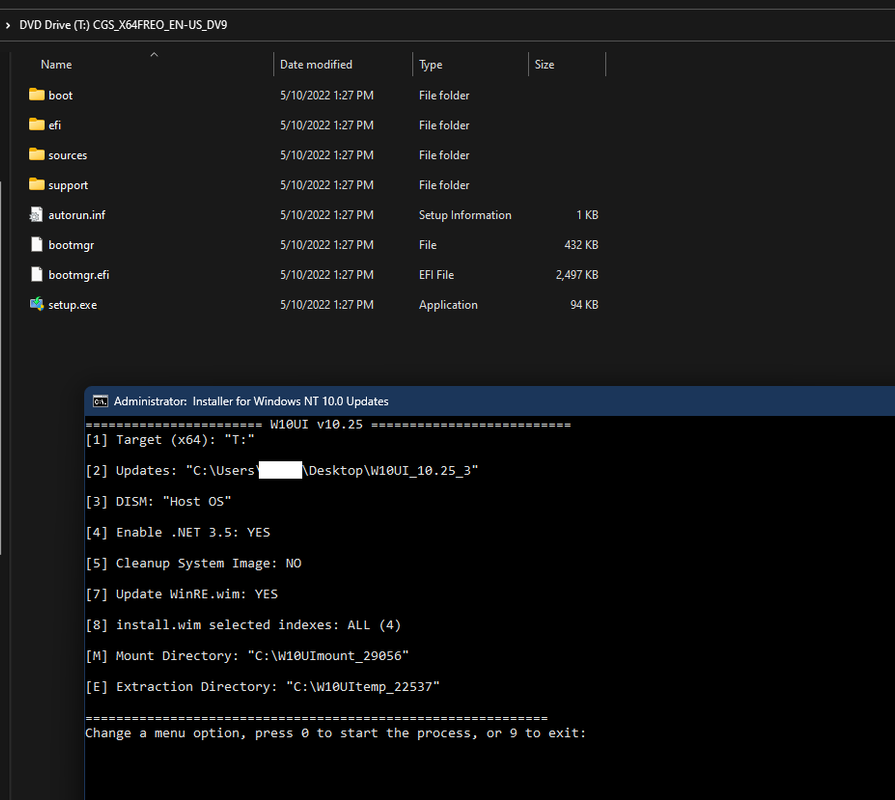Image resolution: width=895 pixels, height=800 pixels.
Task: Click the [7] Update WinRE.wim line
Action: click(x=182, y=594)
